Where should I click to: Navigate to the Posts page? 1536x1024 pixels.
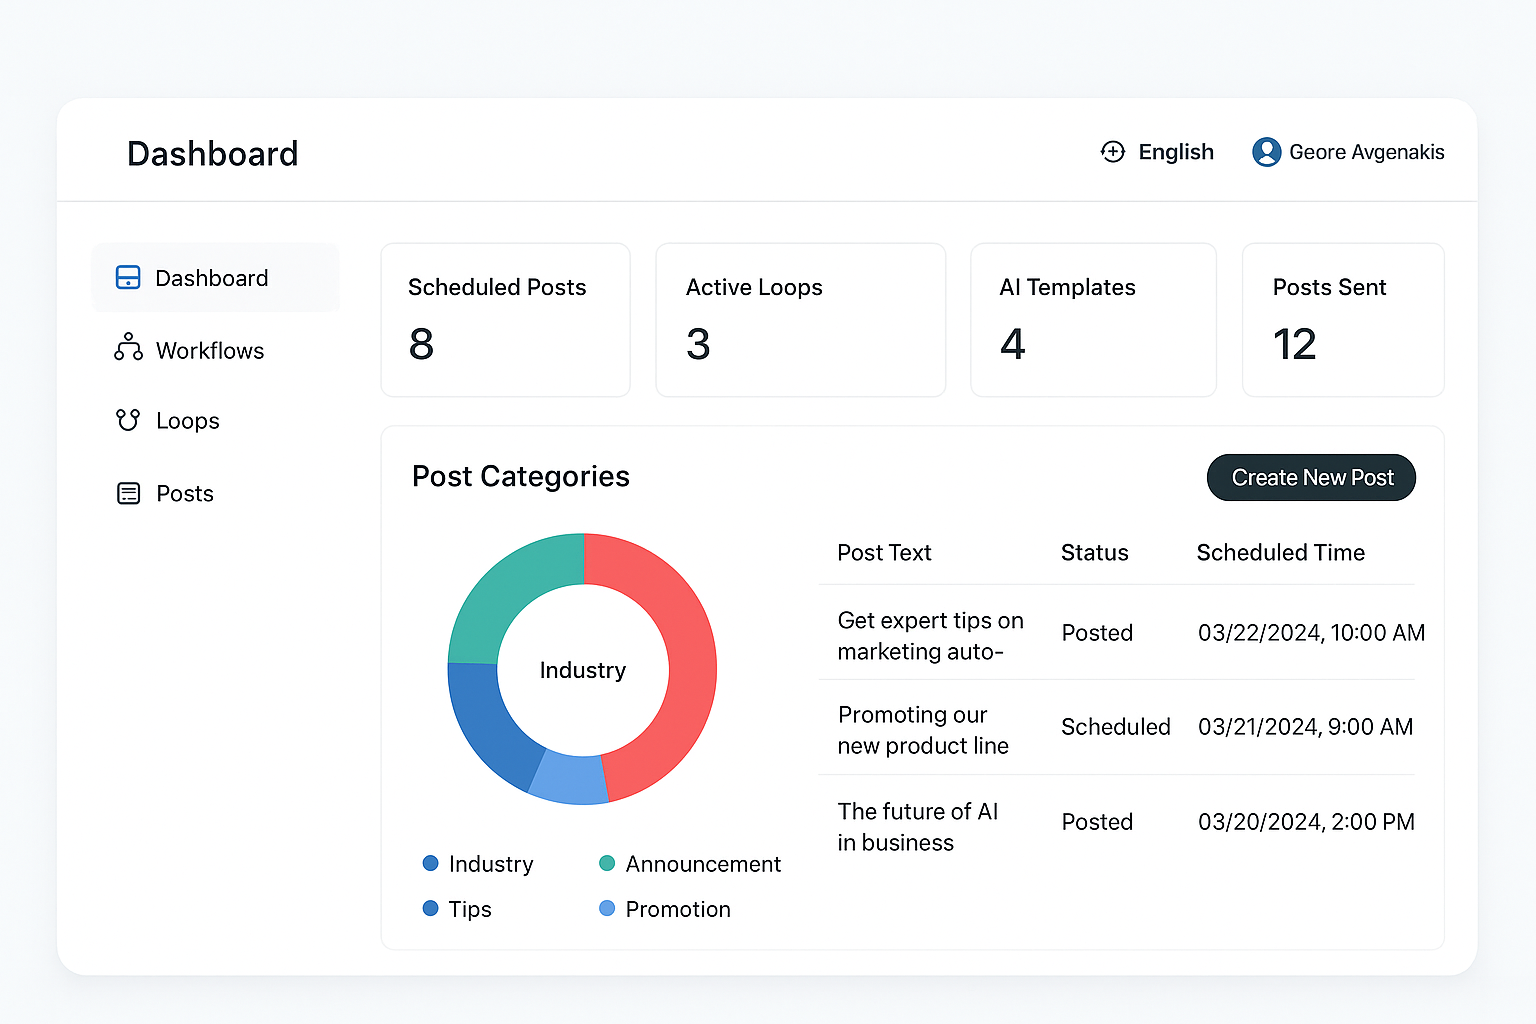coord(185,493)
